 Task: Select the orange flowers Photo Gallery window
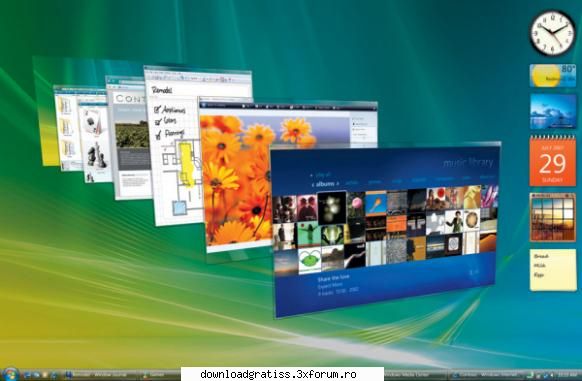[238, 178]
